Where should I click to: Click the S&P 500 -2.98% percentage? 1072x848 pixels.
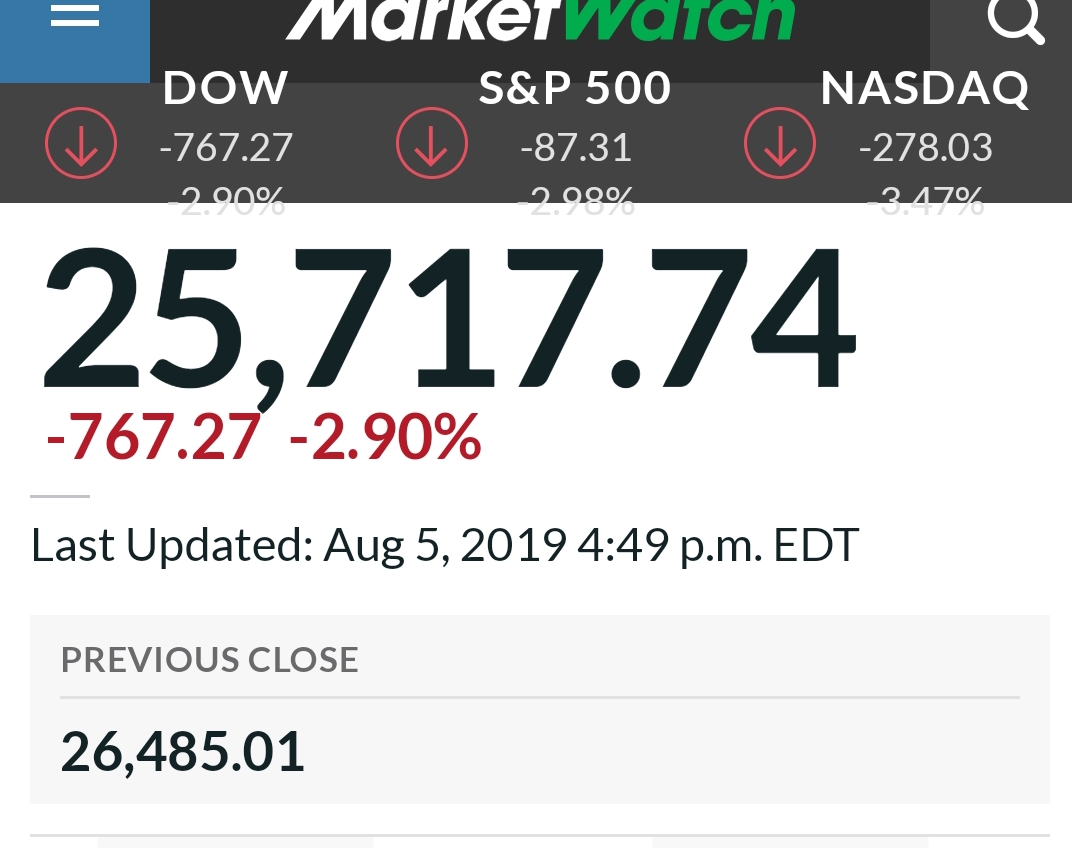576,201
